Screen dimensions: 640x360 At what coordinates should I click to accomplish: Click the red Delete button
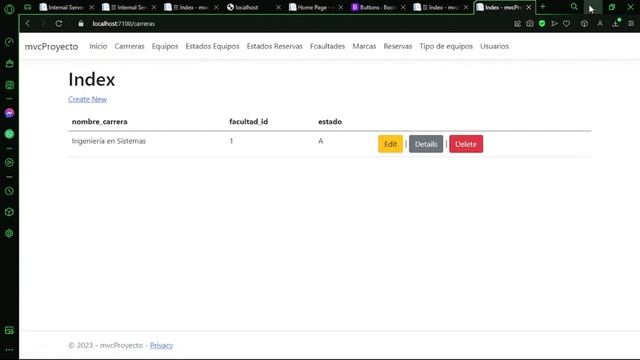[x=466, y=144]
